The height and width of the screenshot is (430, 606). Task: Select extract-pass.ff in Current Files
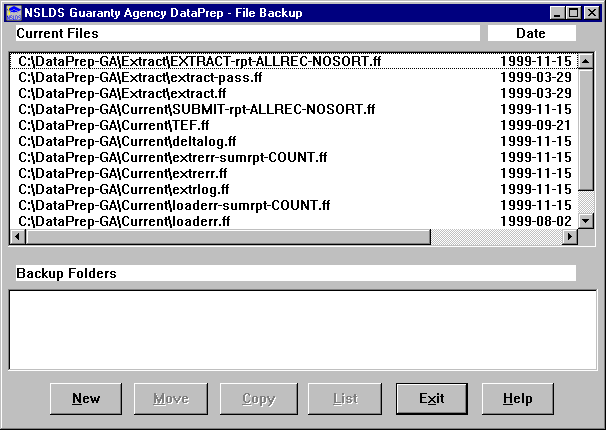coord(141,77)
